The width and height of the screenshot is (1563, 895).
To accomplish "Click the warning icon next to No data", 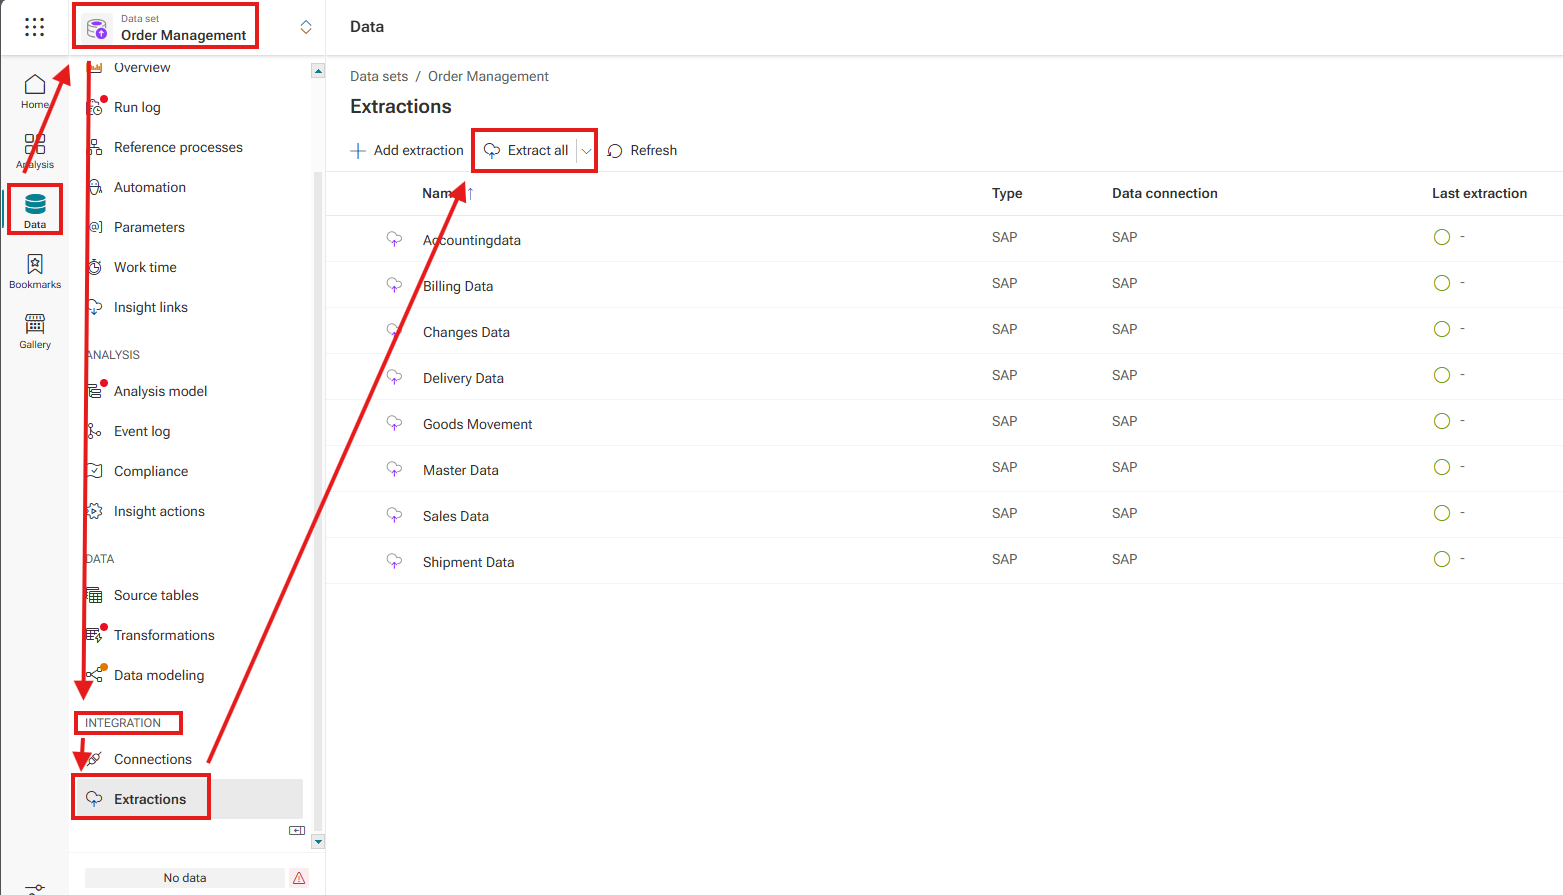I will pyautogui.click(x=299, y=878).
